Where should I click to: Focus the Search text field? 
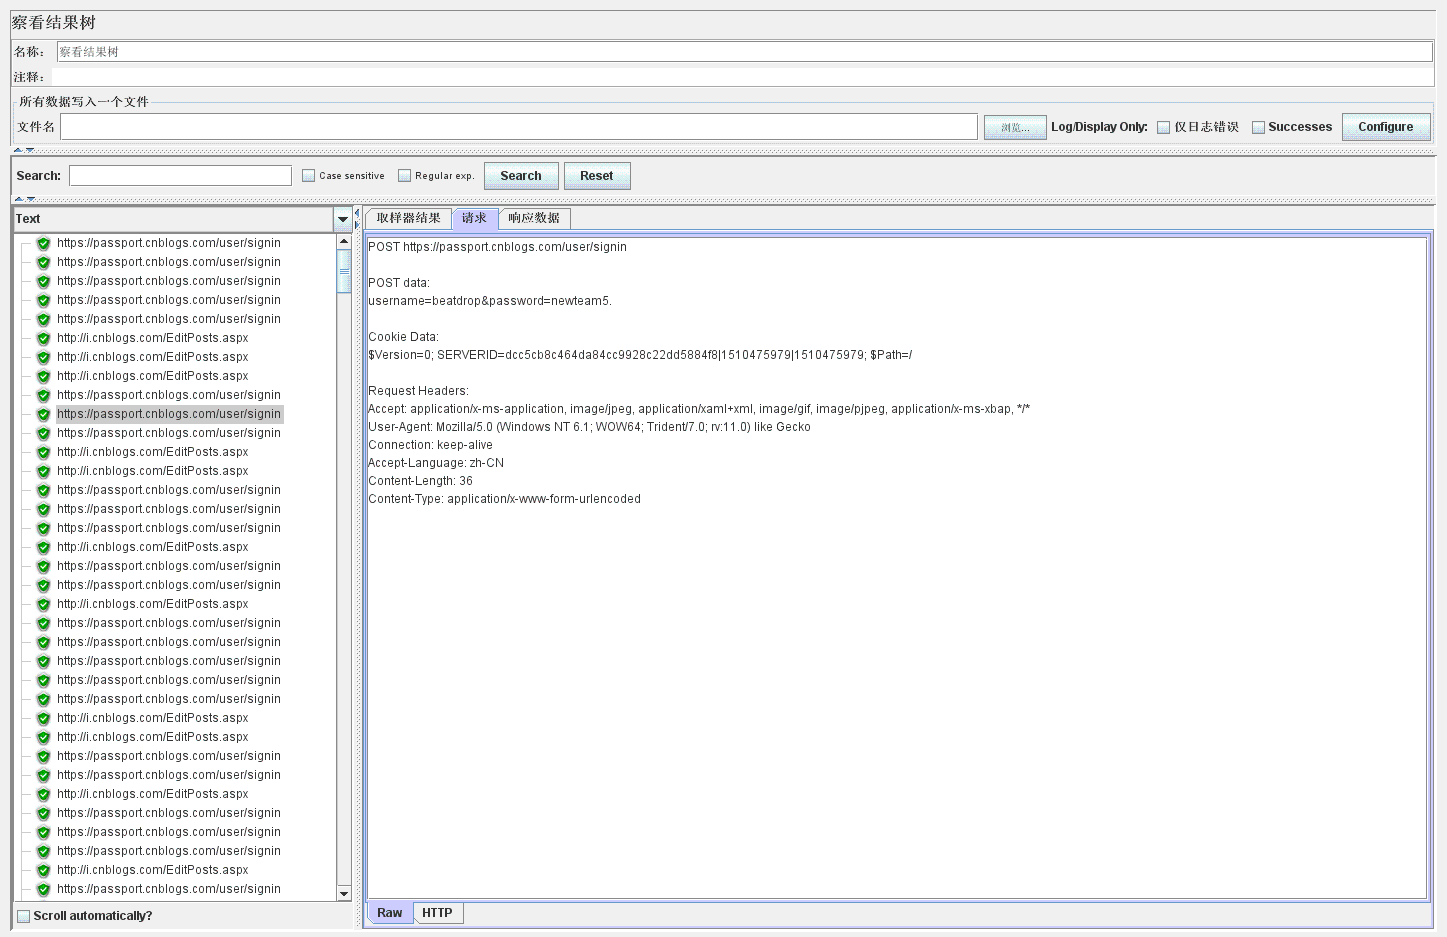pos(180,176)
